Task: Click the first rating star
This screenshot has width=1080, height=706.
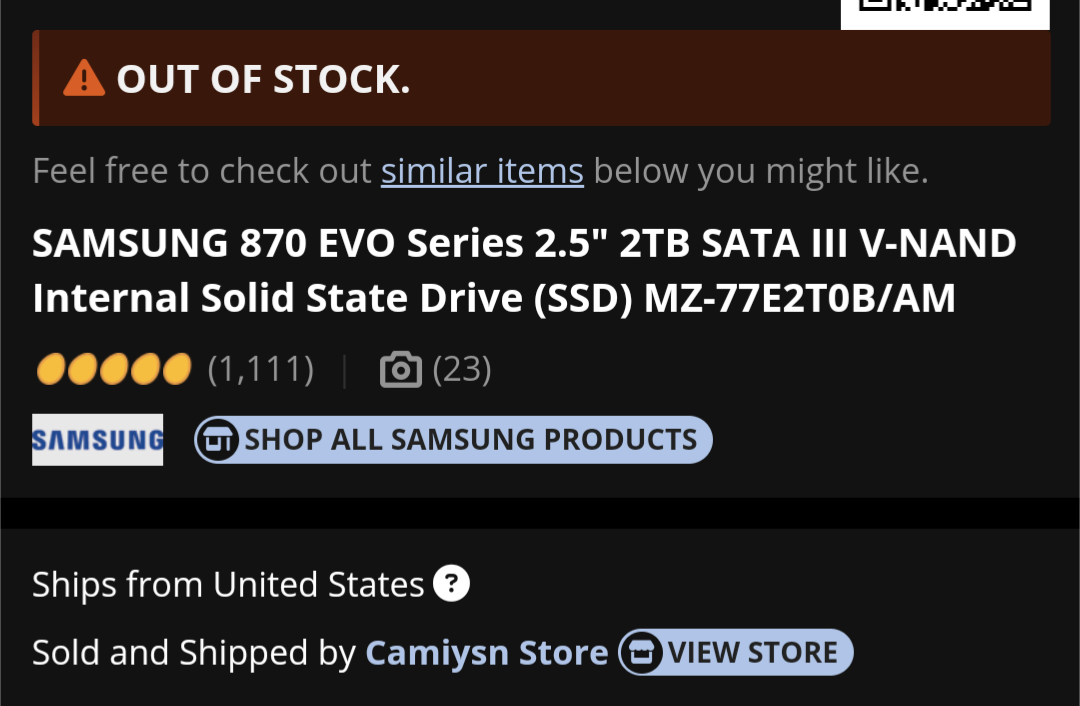Action: pos(49,368)
